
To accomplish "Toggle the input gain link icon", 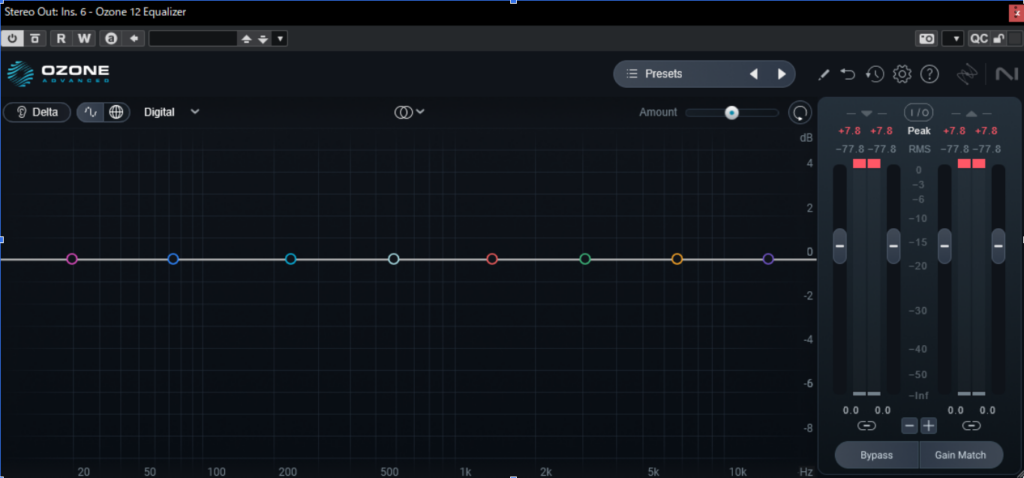I will (866, 426).
